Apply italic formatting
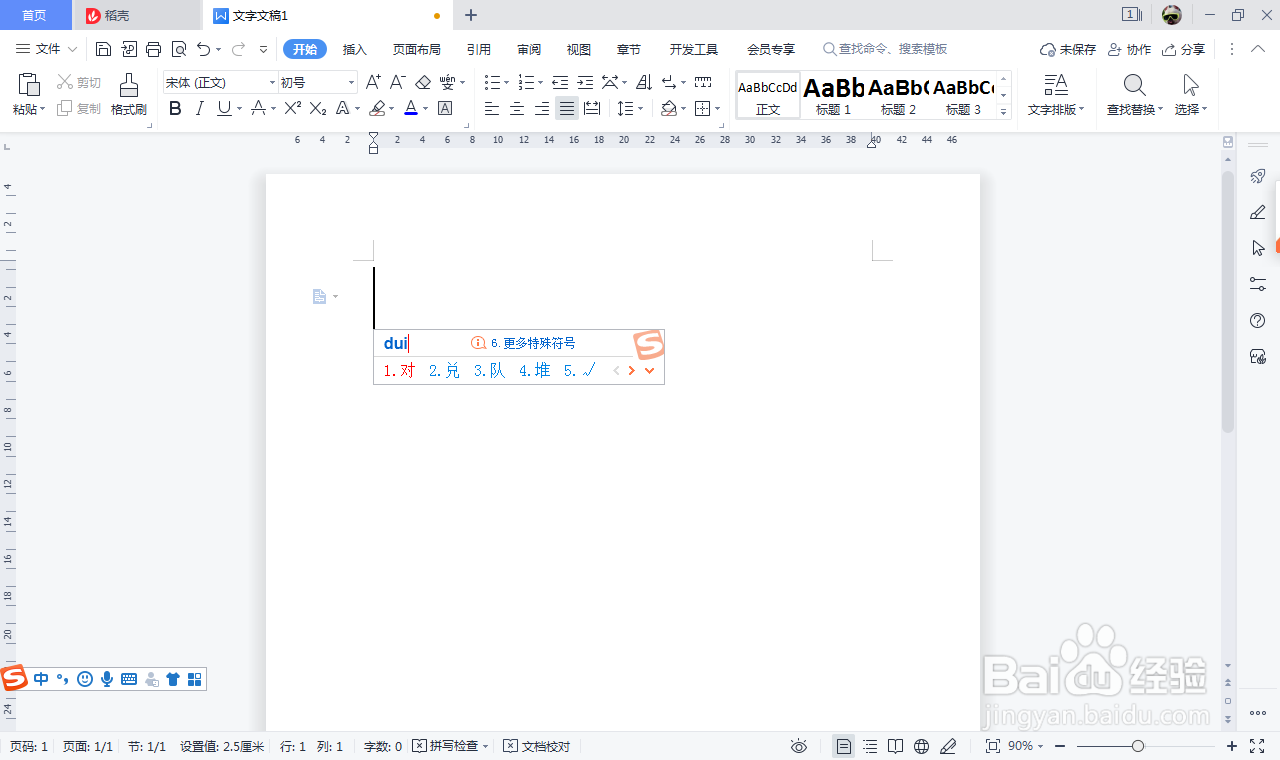 coord(197,108)
